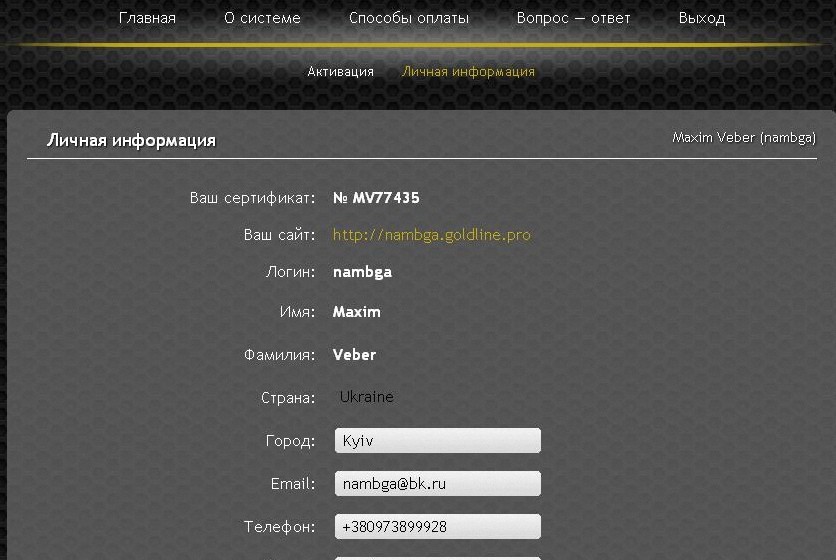Image resolution: width=836 pixels, height=560 pixels.
Task: Switch to the Активация tab
Action: click(341, 71)
